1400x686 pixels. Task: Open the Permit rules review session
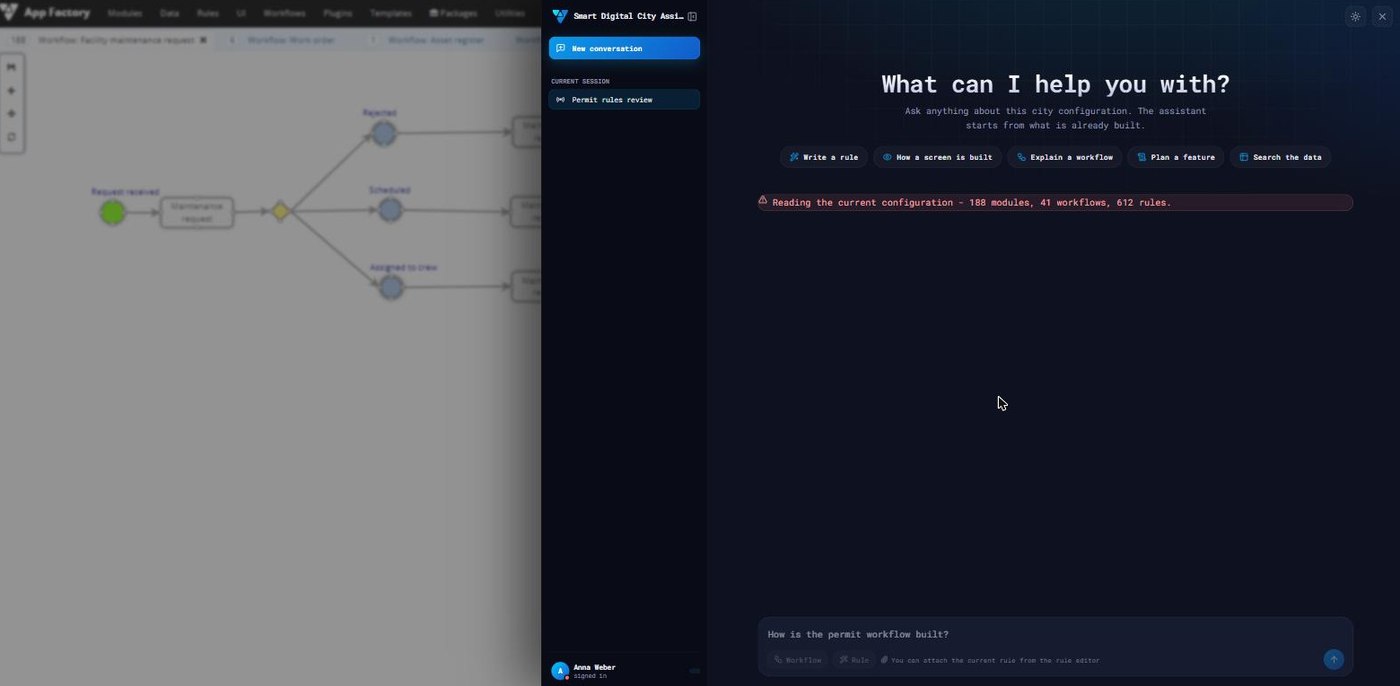[624, 100]
